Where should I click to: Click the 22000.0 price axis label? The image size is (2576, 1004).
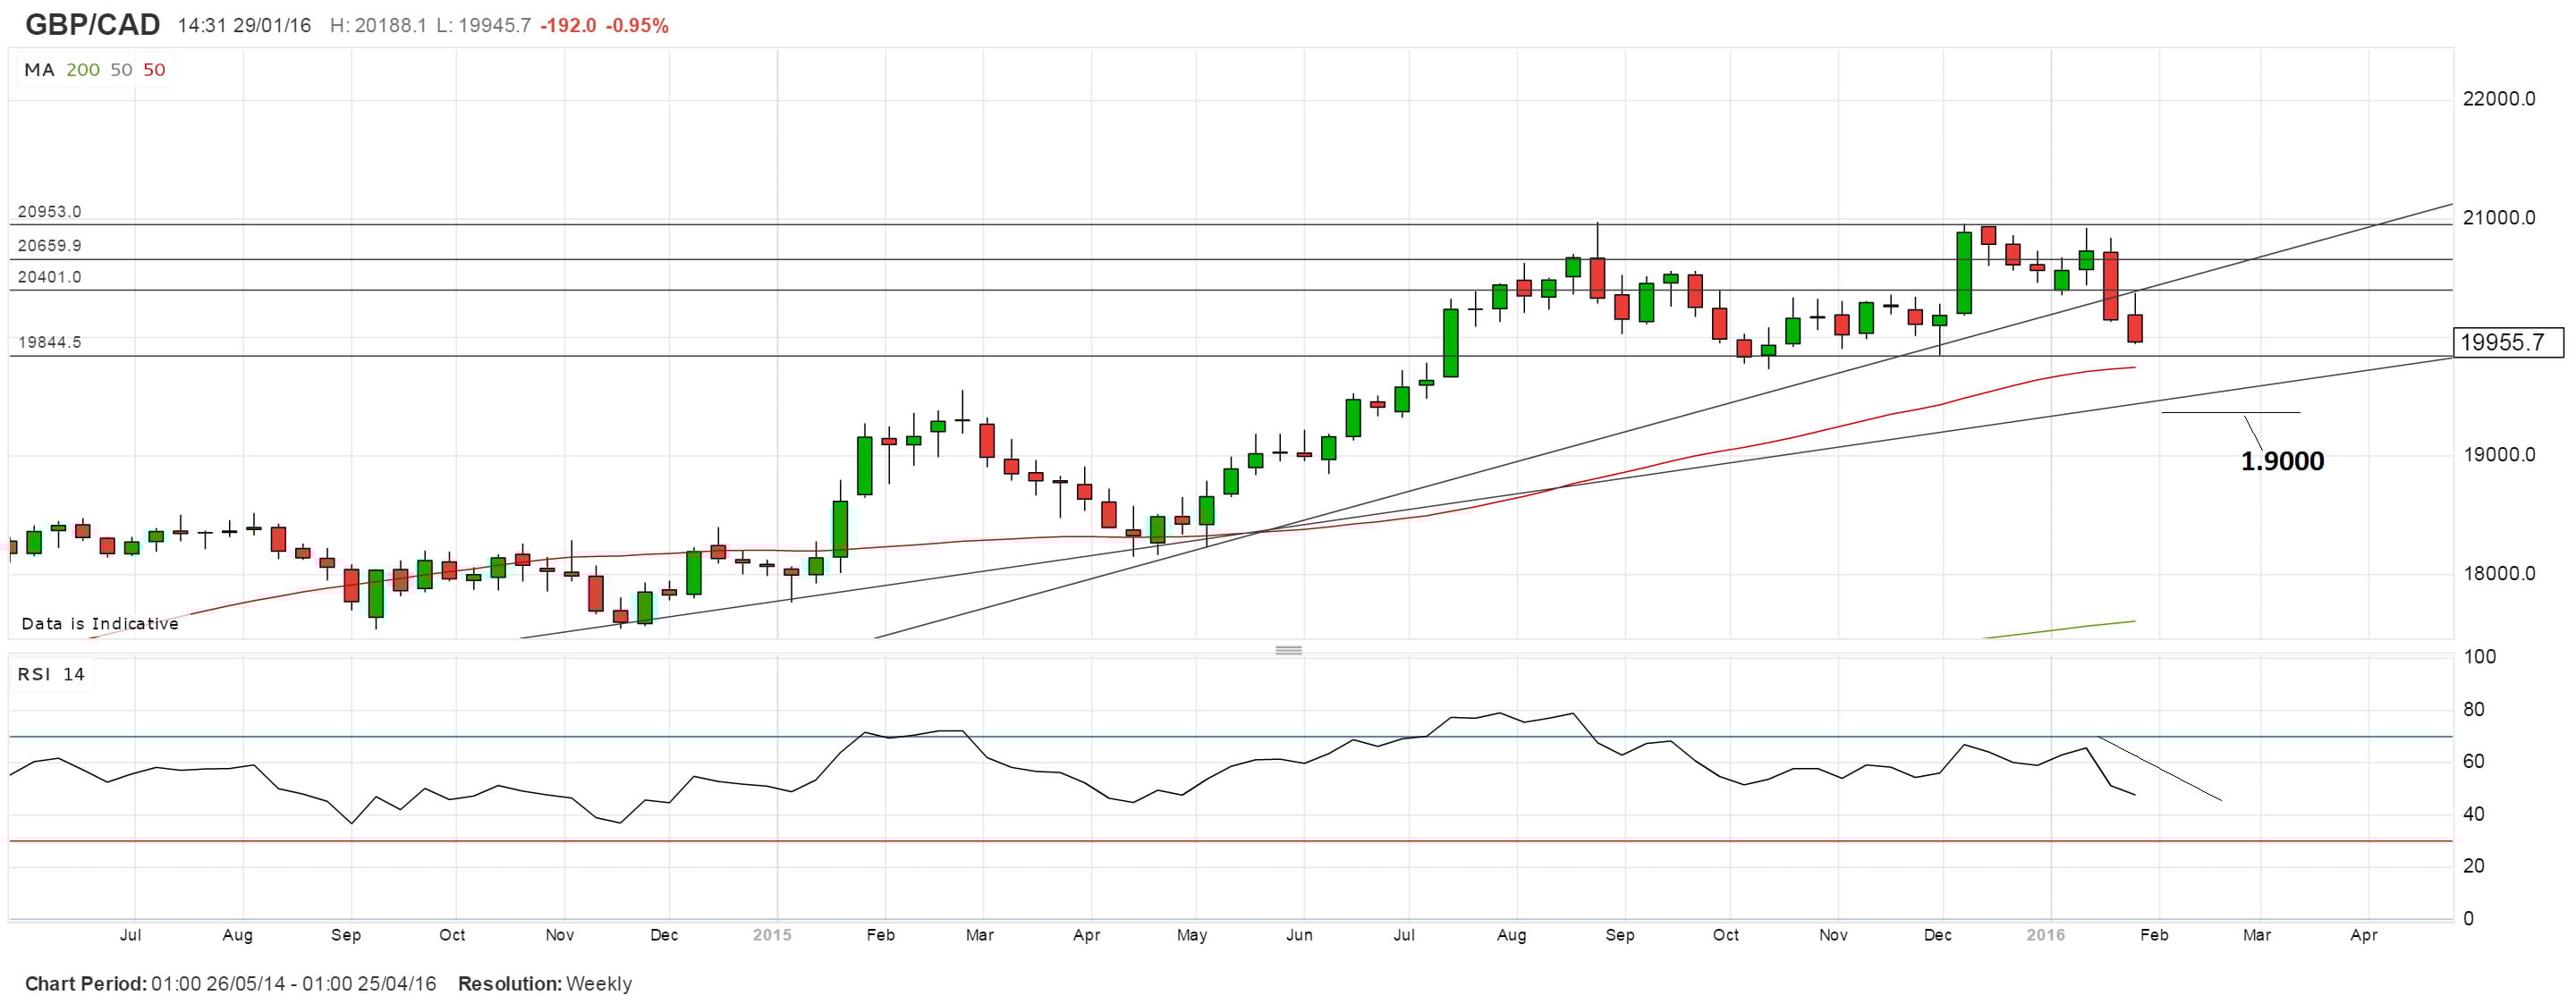pos(2499,99)
